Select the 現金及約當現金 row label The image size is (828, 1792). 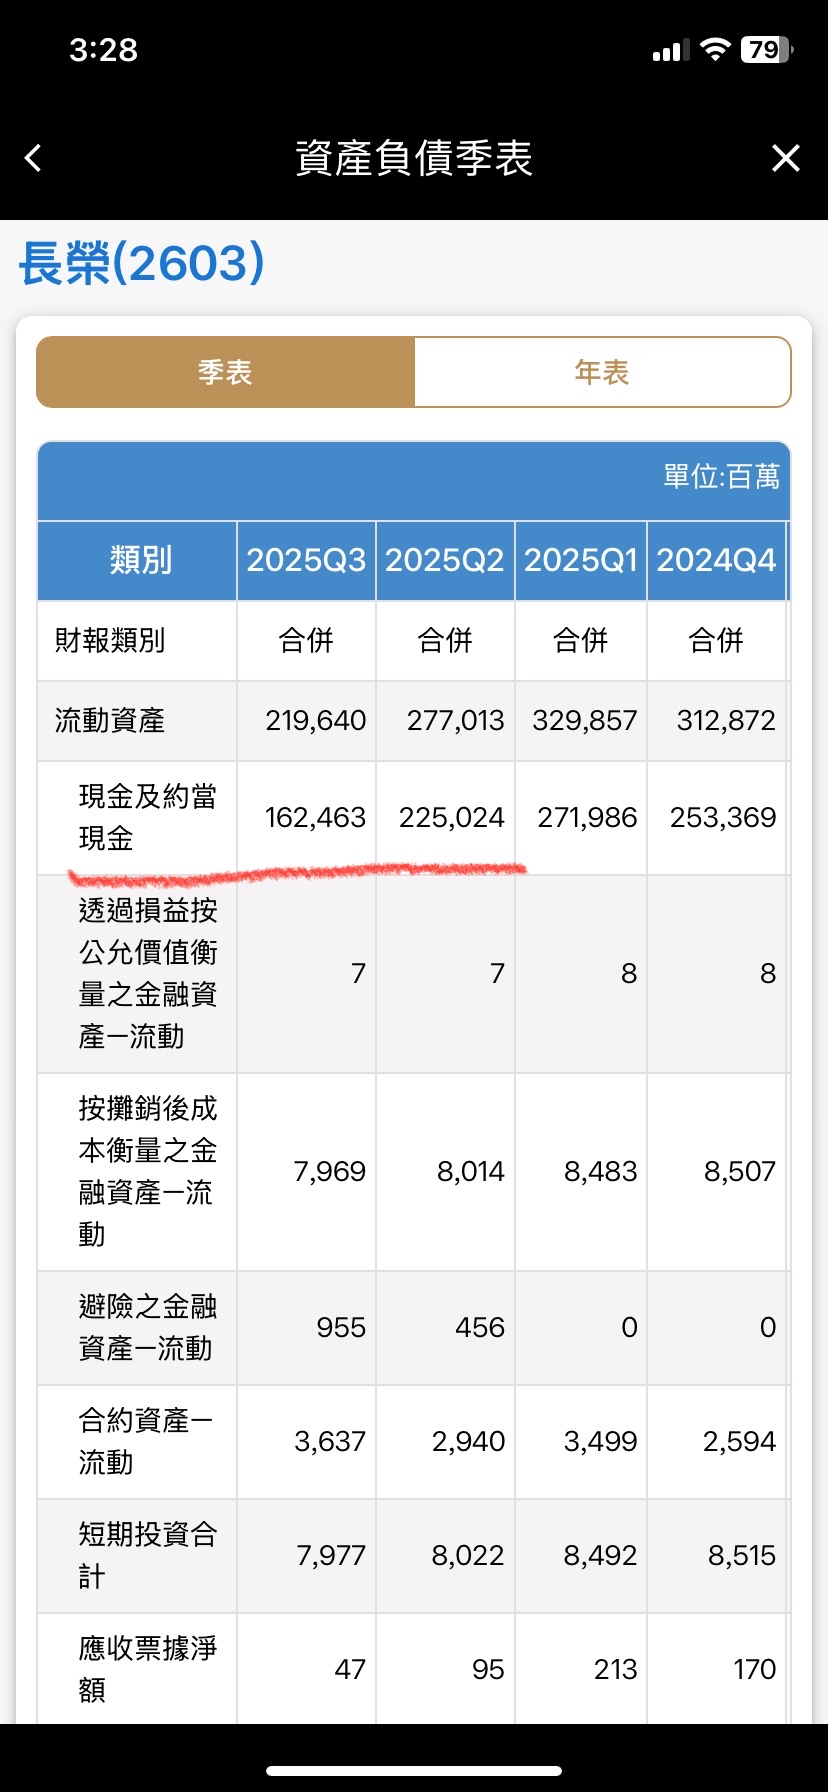(147, 817)
